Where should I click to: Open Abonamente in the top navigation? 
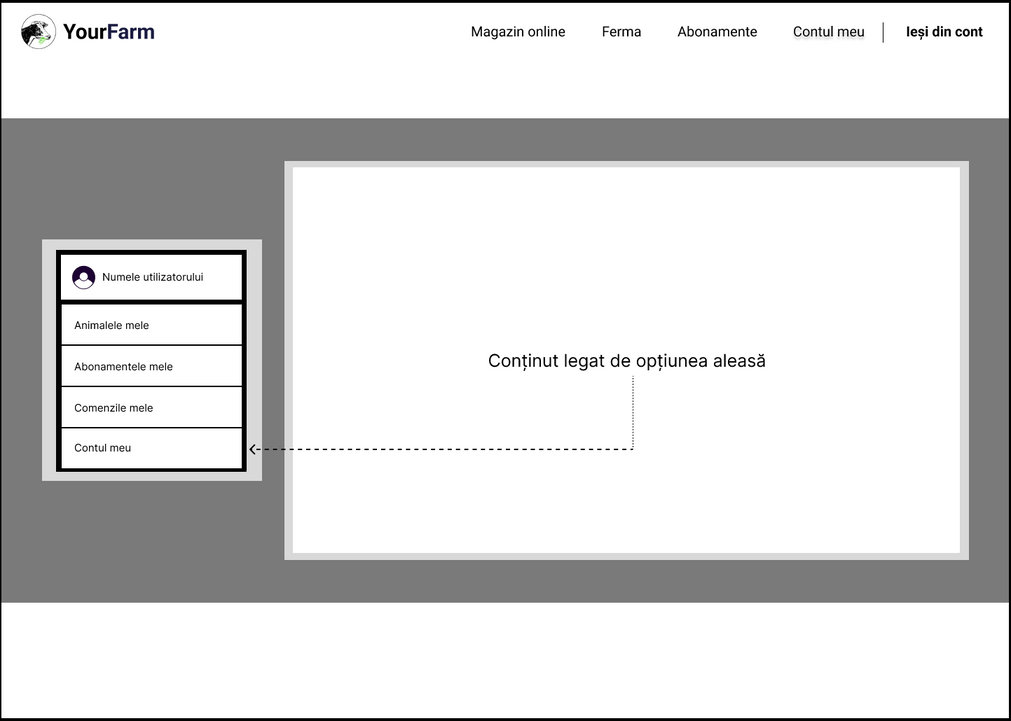coord(717,32)
